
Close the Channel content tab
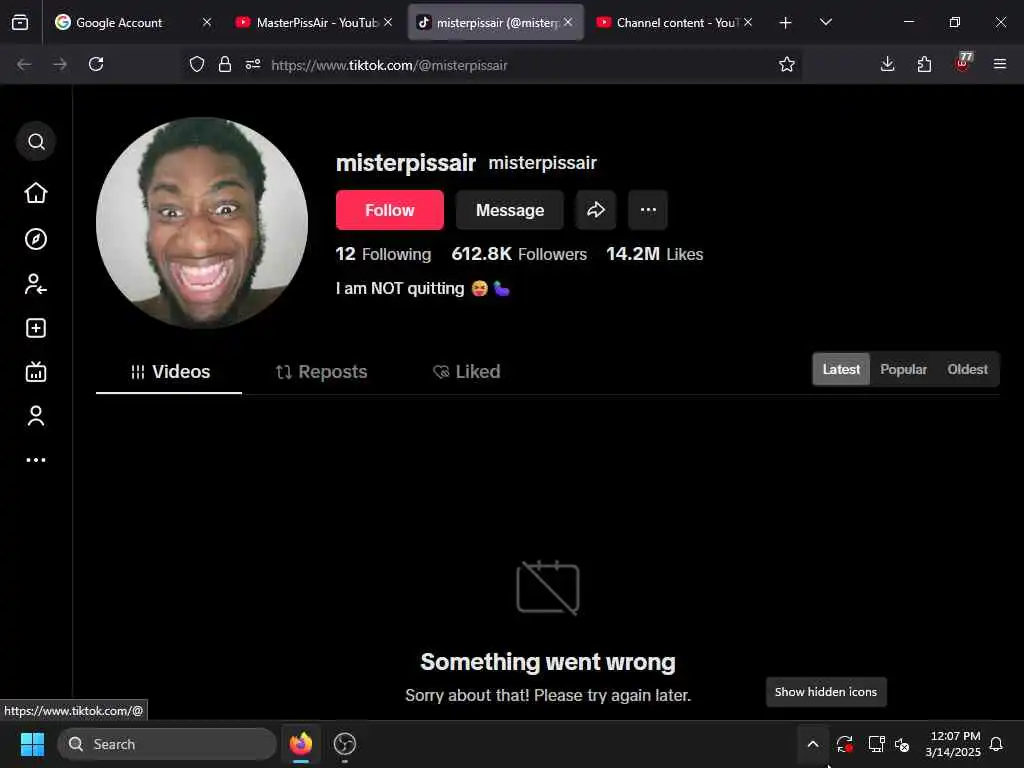point(748,22)
